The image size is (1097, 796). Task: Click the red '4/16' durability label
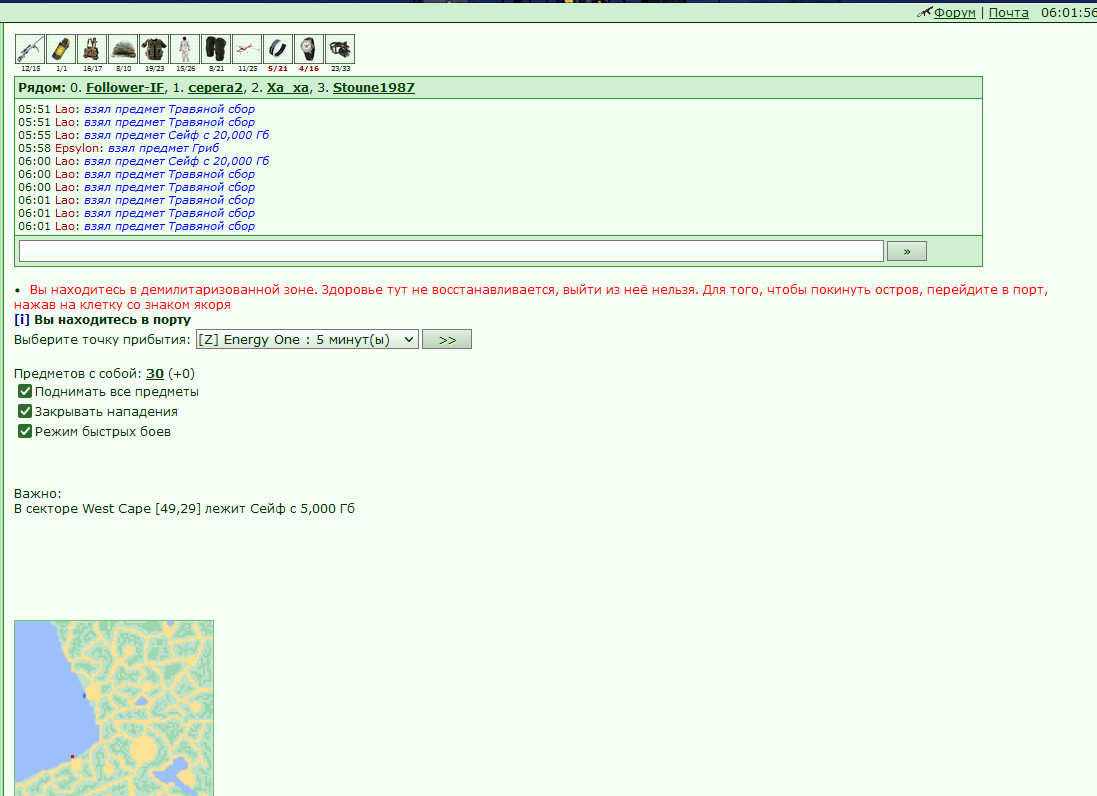click(x=309, y=69)
